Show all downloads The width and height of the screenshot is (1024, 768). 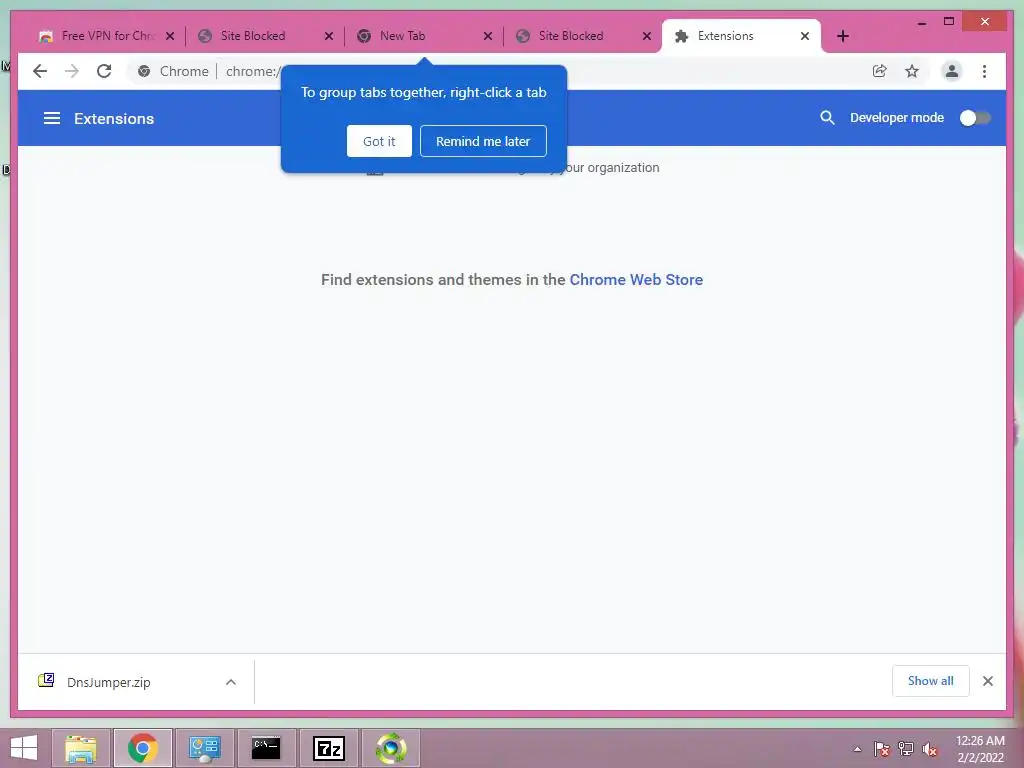click(931, 681)
